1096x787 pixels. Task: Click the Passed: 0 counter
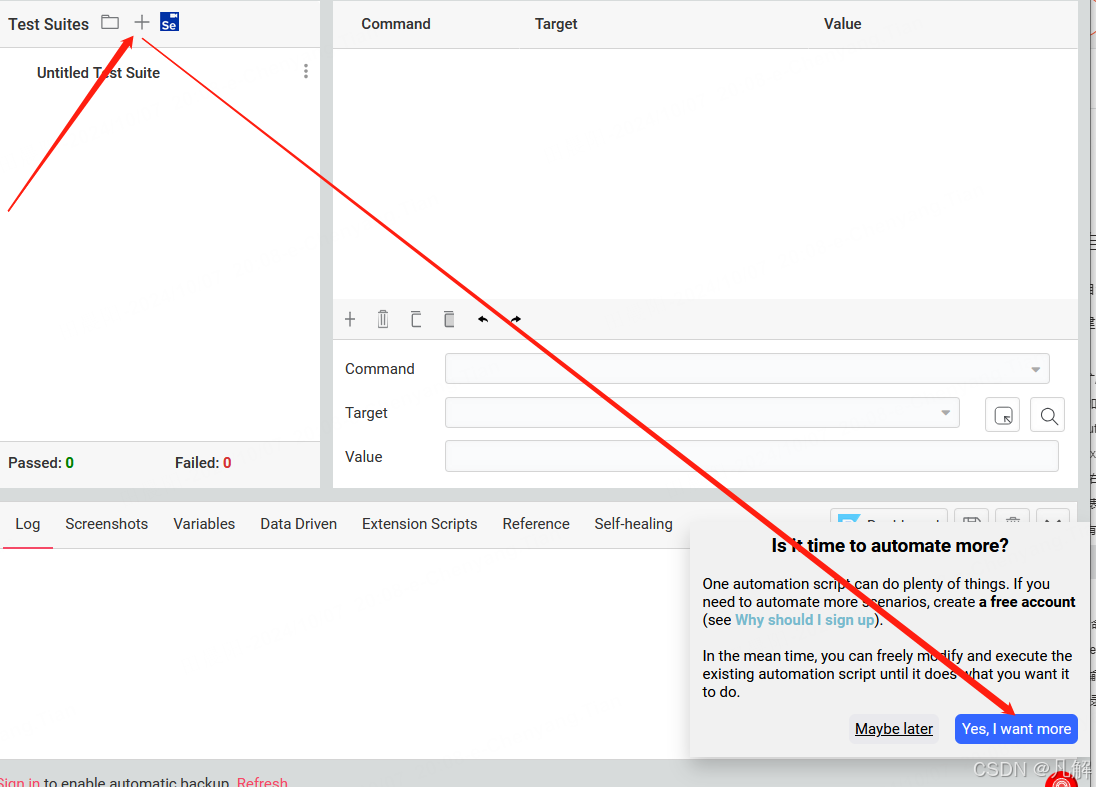[41, 463]
